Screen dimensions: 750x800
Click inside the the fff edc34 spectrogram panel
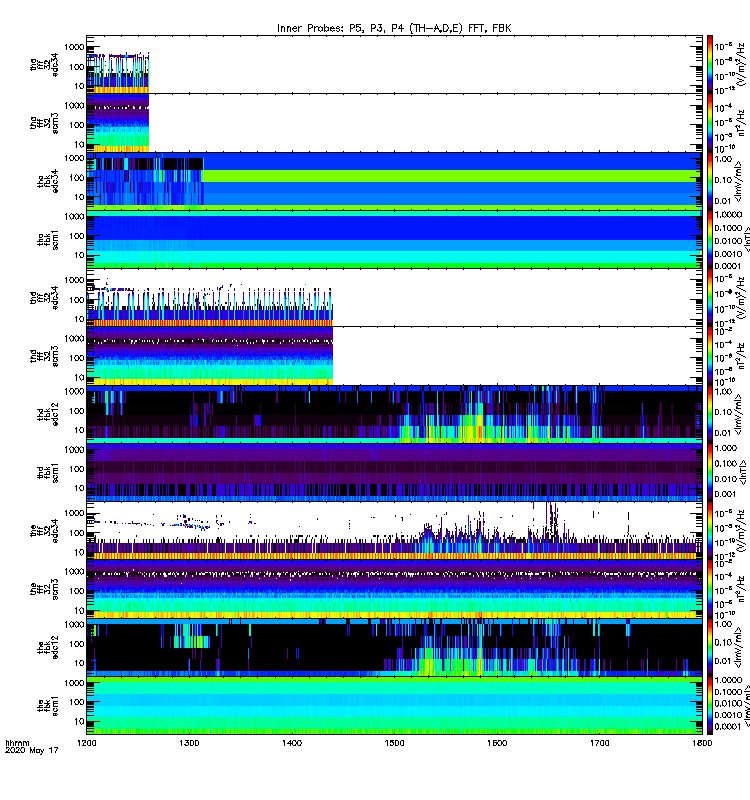394,531
